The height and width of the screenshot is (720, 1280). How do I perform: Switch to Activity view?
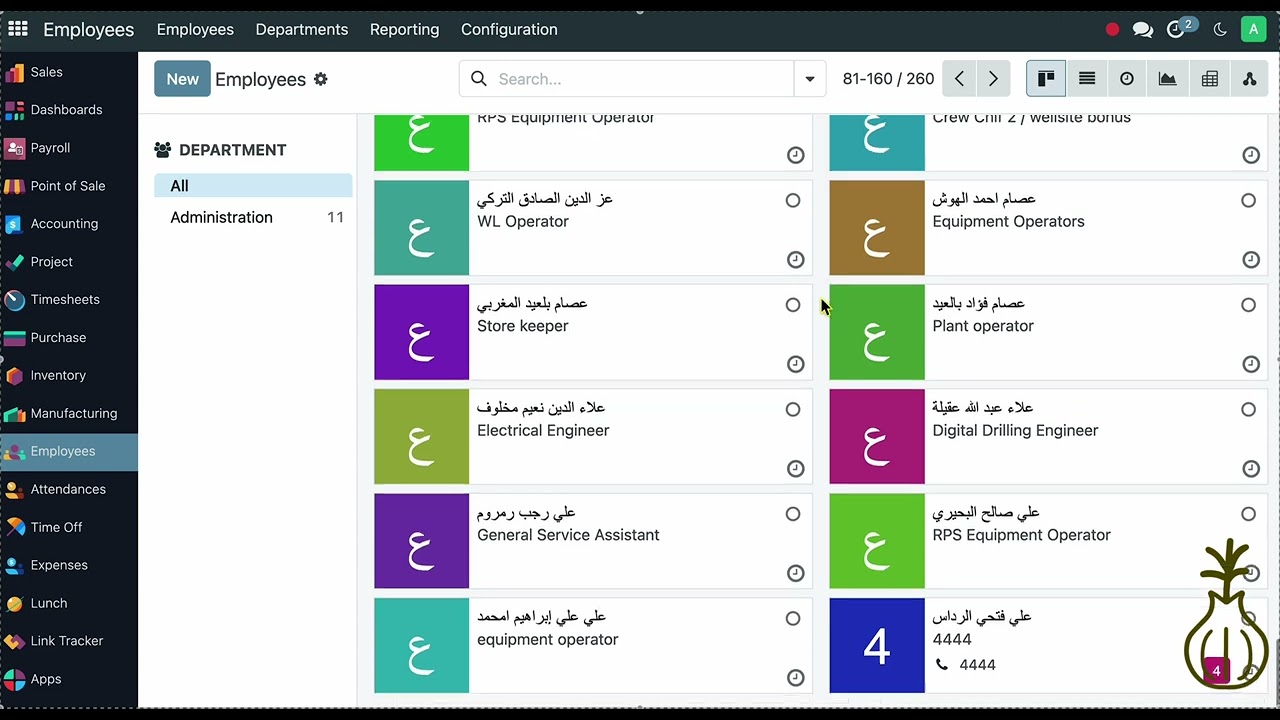pyautogui.click(x=1127, y=79)
